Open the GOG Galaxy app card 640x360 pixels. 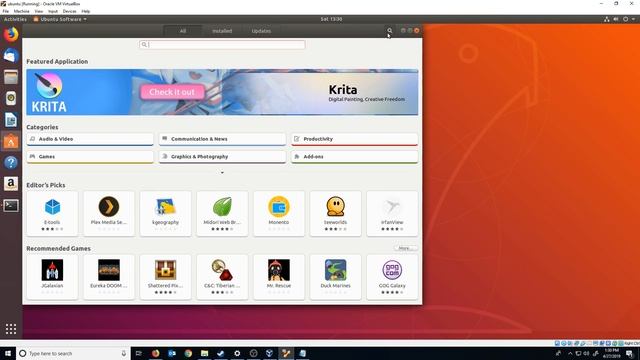coord(392,277)
